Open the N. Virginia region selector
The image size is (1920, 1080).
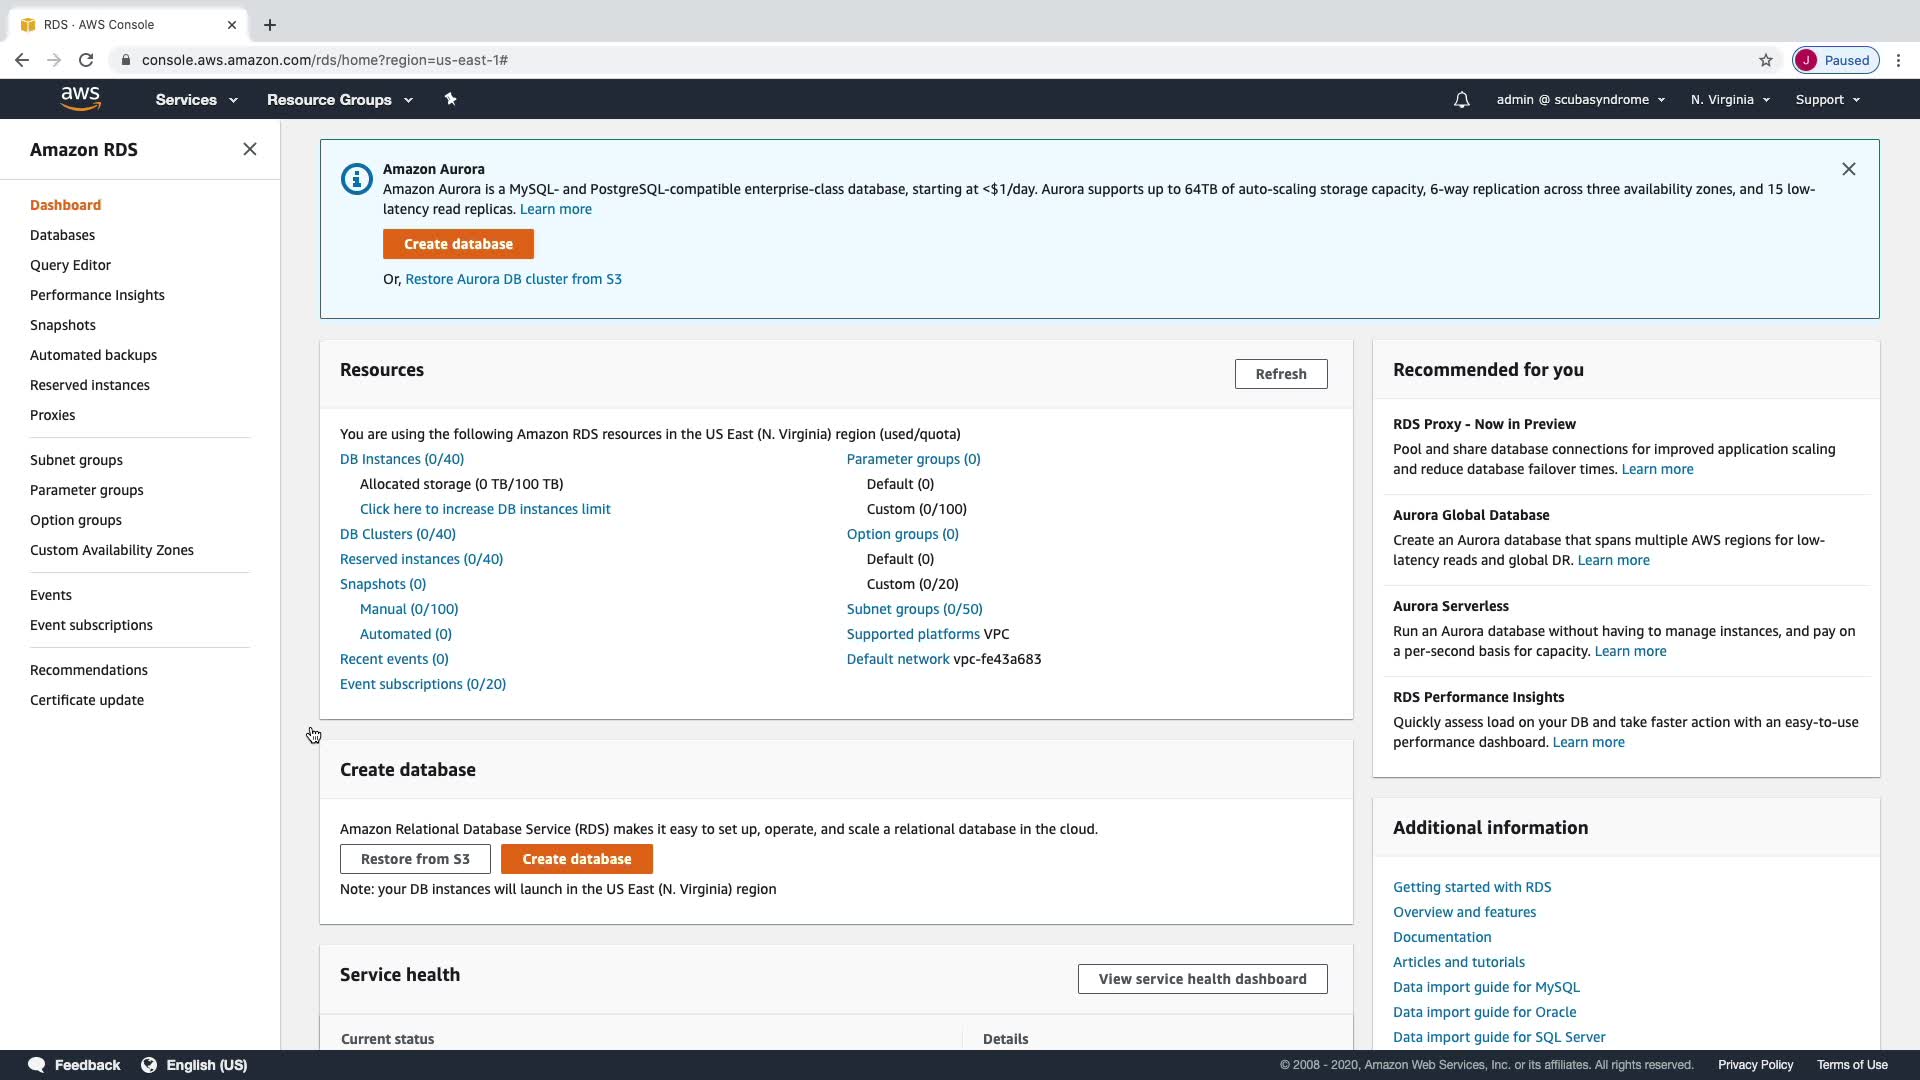tap(1730, 100)
